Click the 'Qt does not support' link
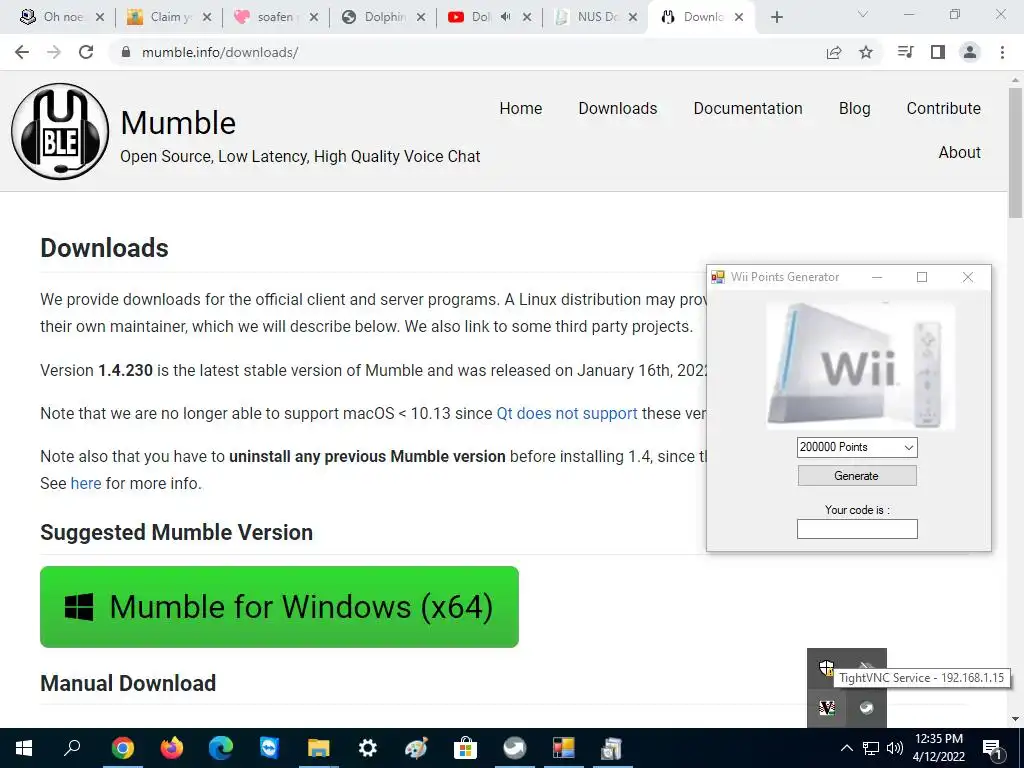 pos(567,413)
